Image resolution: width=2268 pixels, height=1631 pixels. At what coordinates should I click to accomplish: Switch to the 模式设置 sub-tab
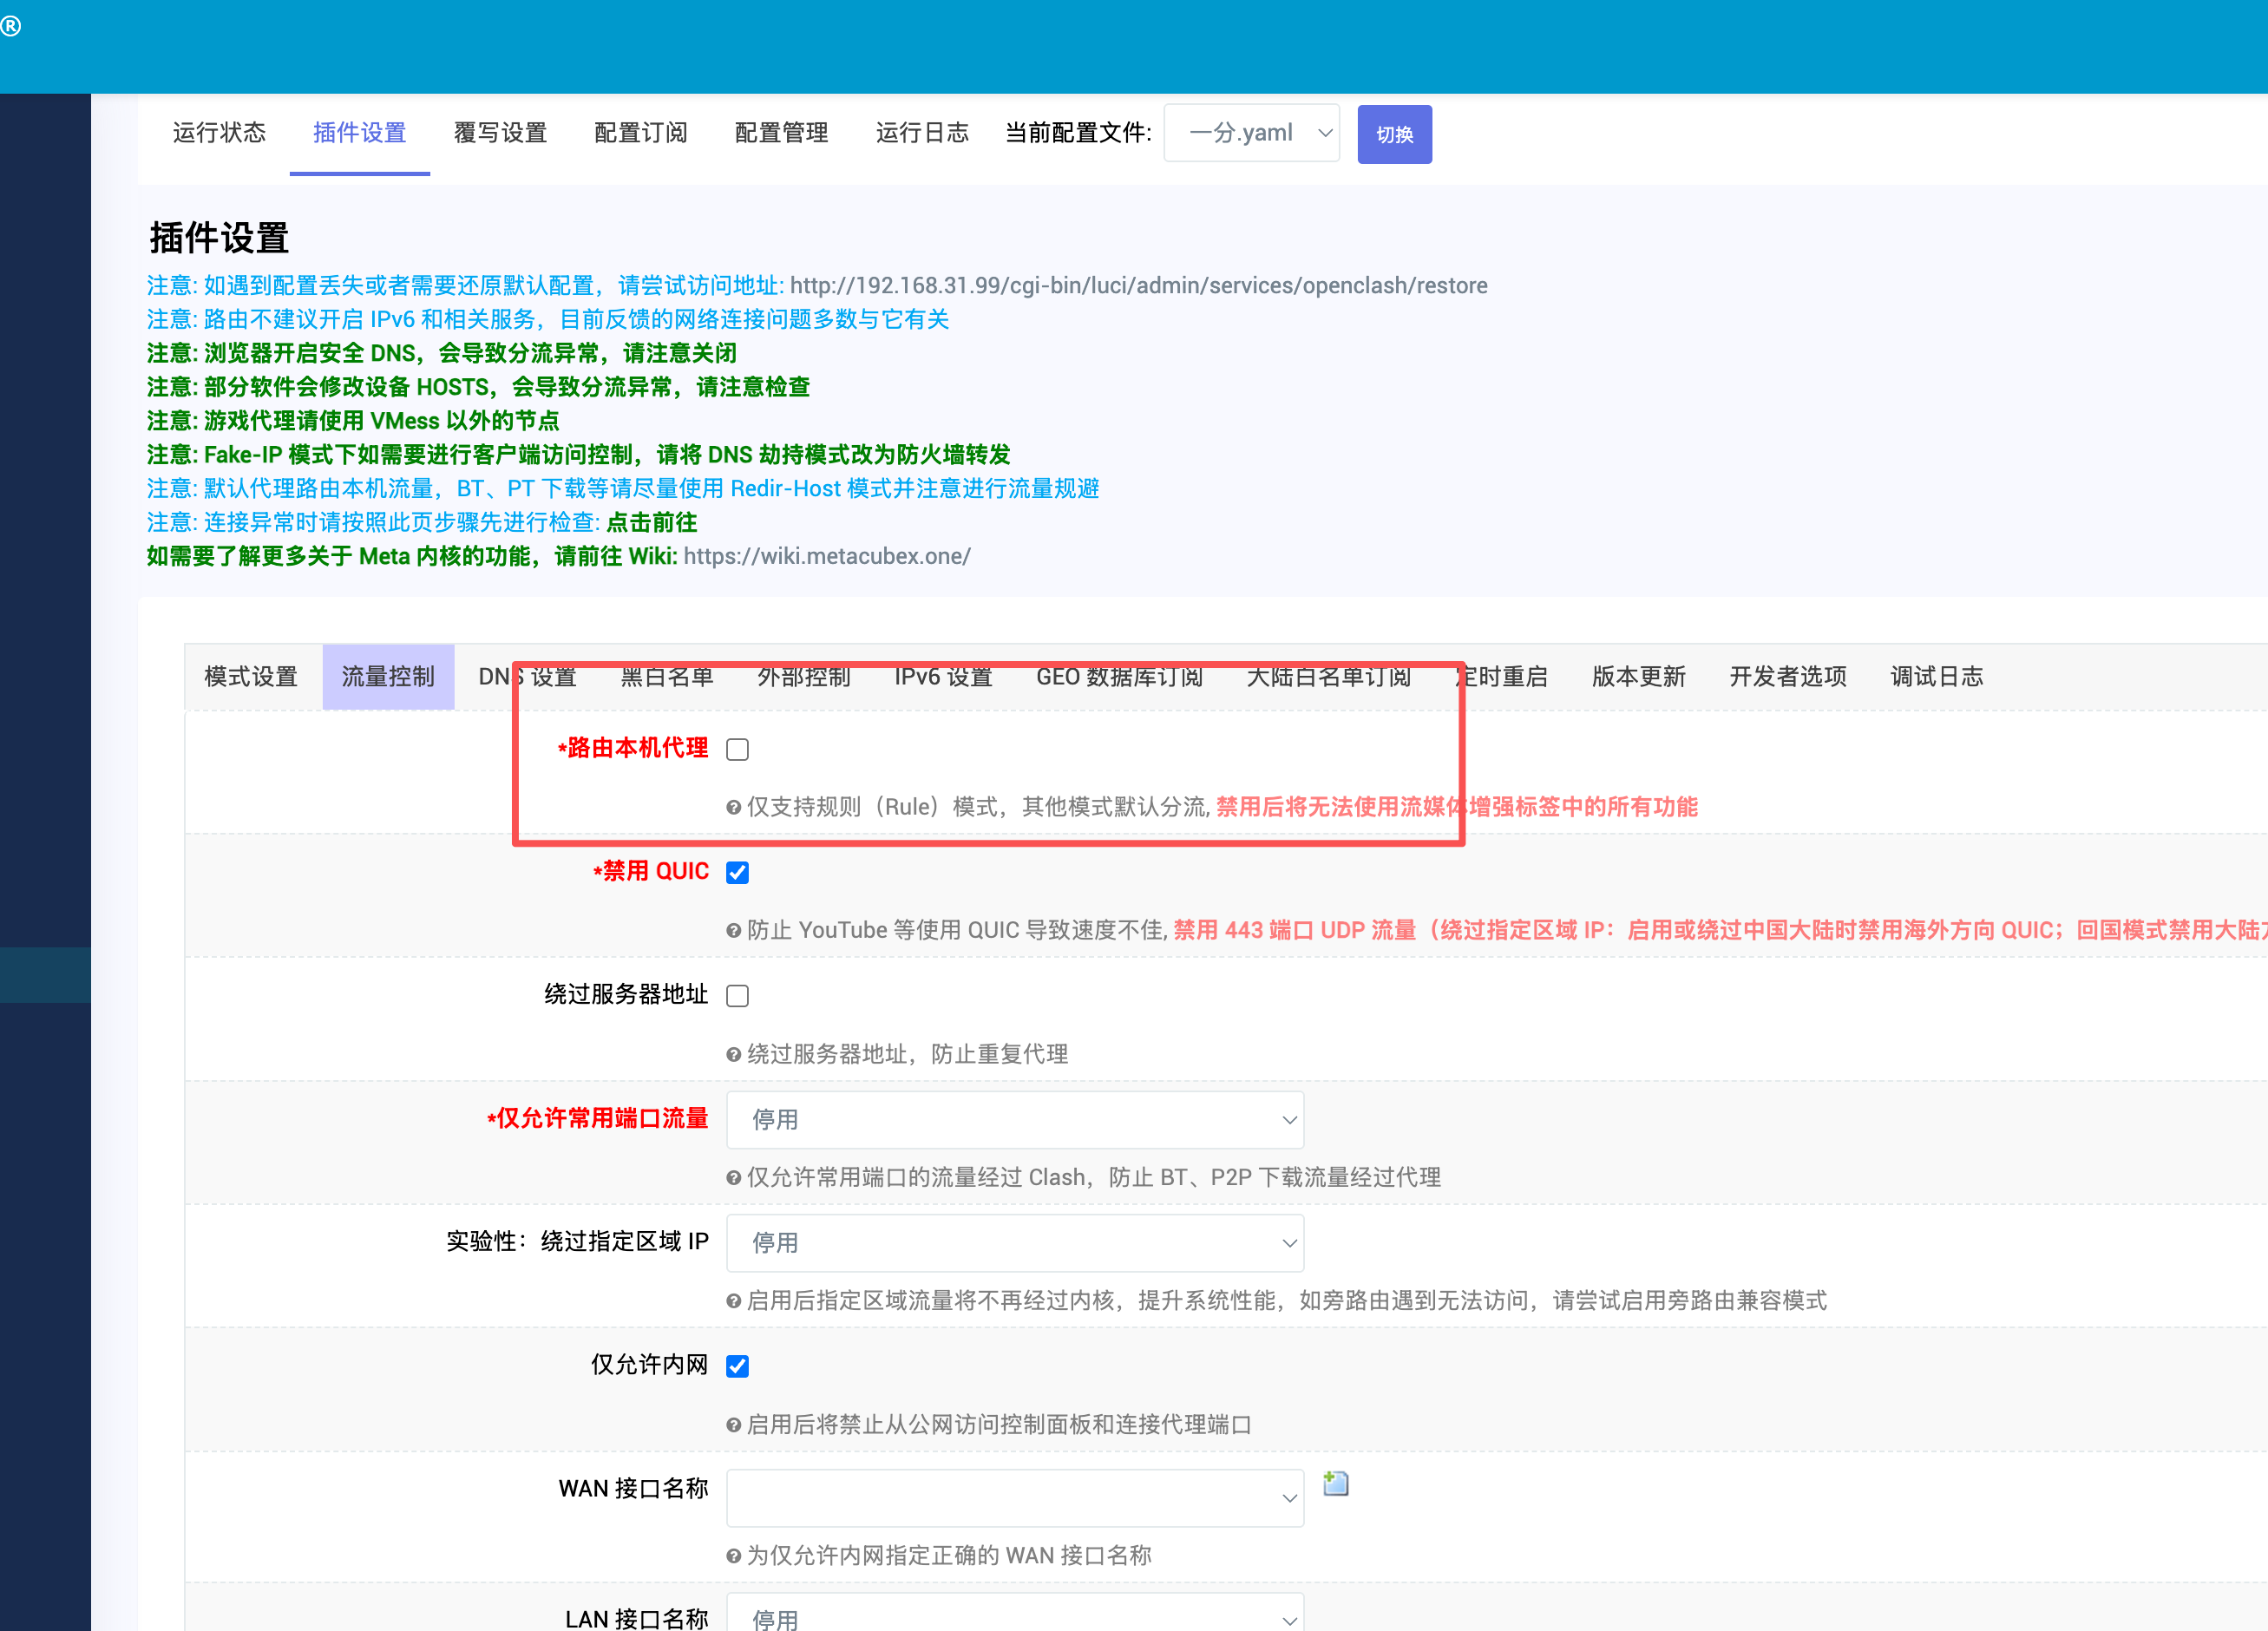(x=251, y=677)
